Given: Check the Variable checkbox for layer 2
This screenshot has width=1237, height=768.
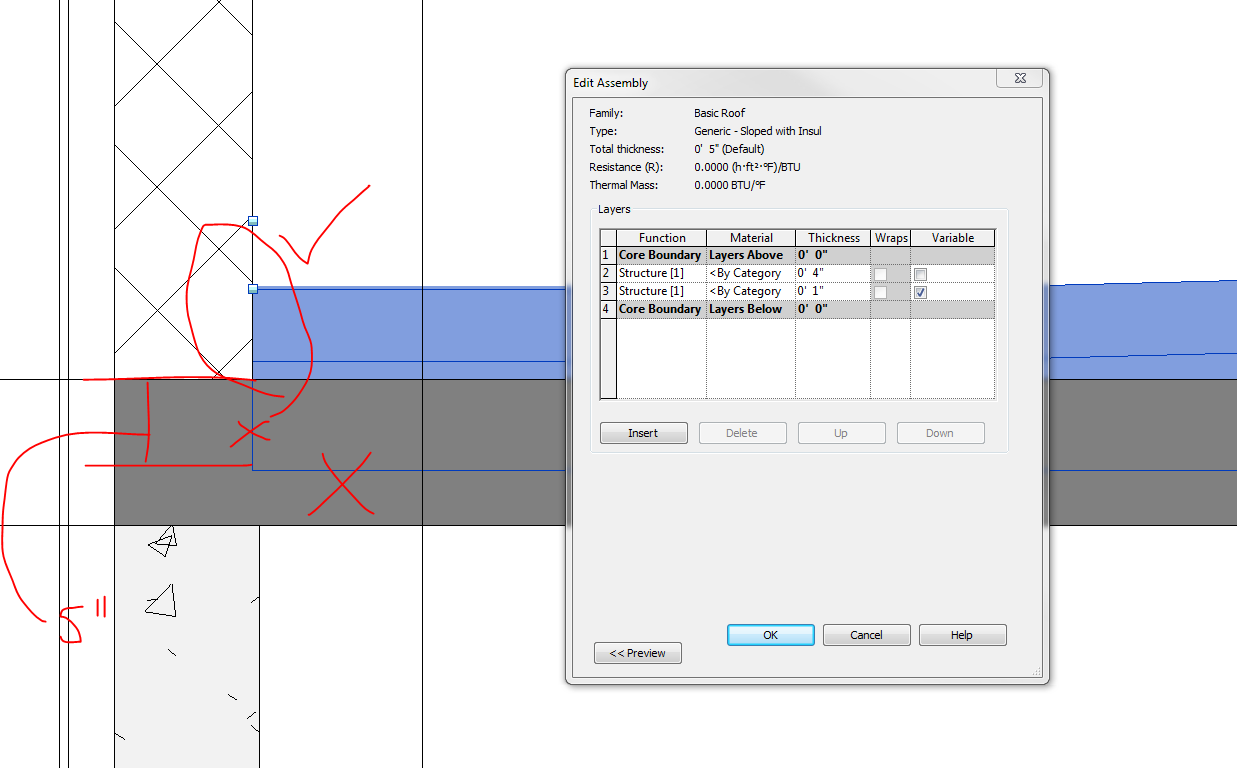Looking at the screenshot, I should 920,273.
